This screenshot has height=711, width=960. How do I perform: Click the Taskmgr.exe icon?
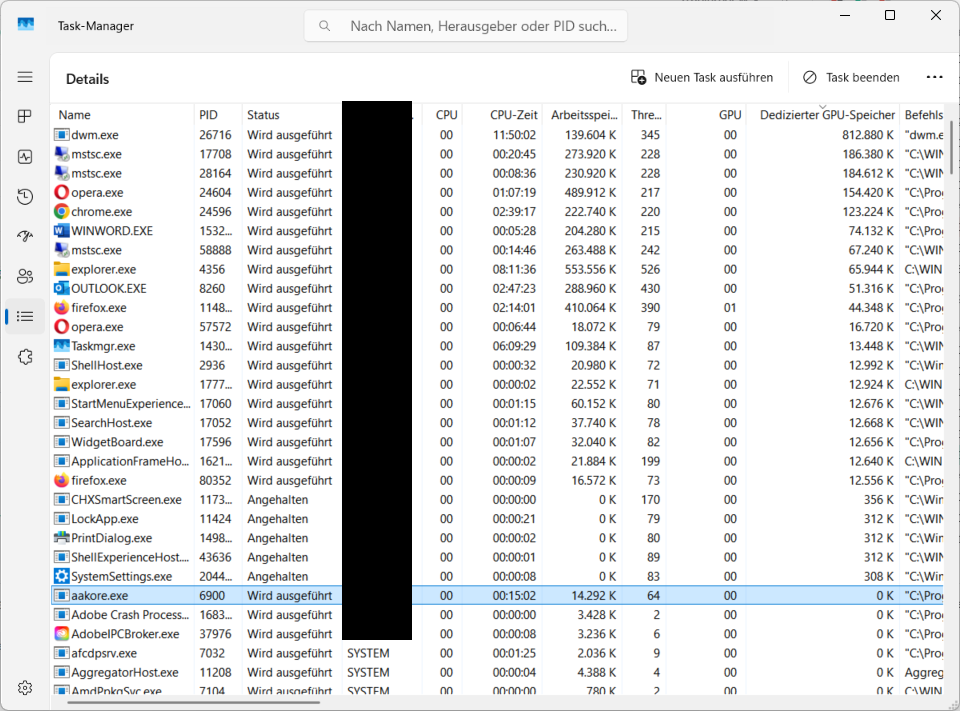point(61,346)
